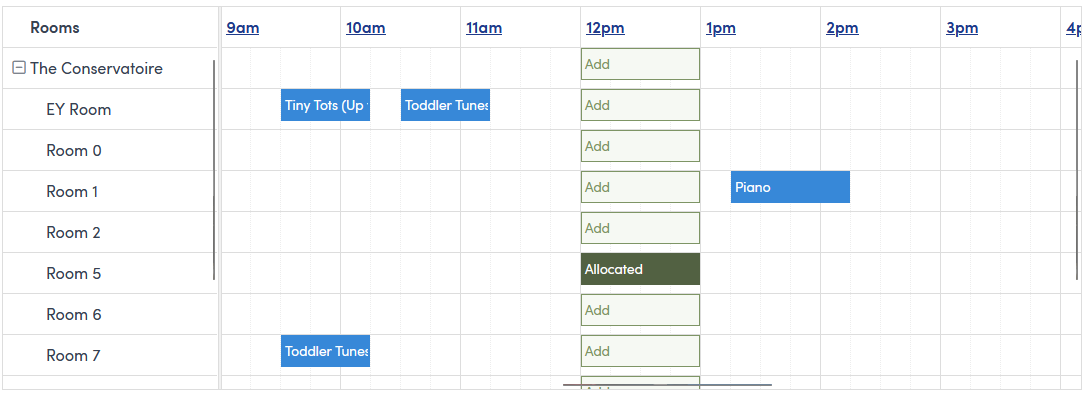Select the Toddler Tunes booking in Room 7
The height and width of the screenshot is (397, 1088).
point(325,351)
